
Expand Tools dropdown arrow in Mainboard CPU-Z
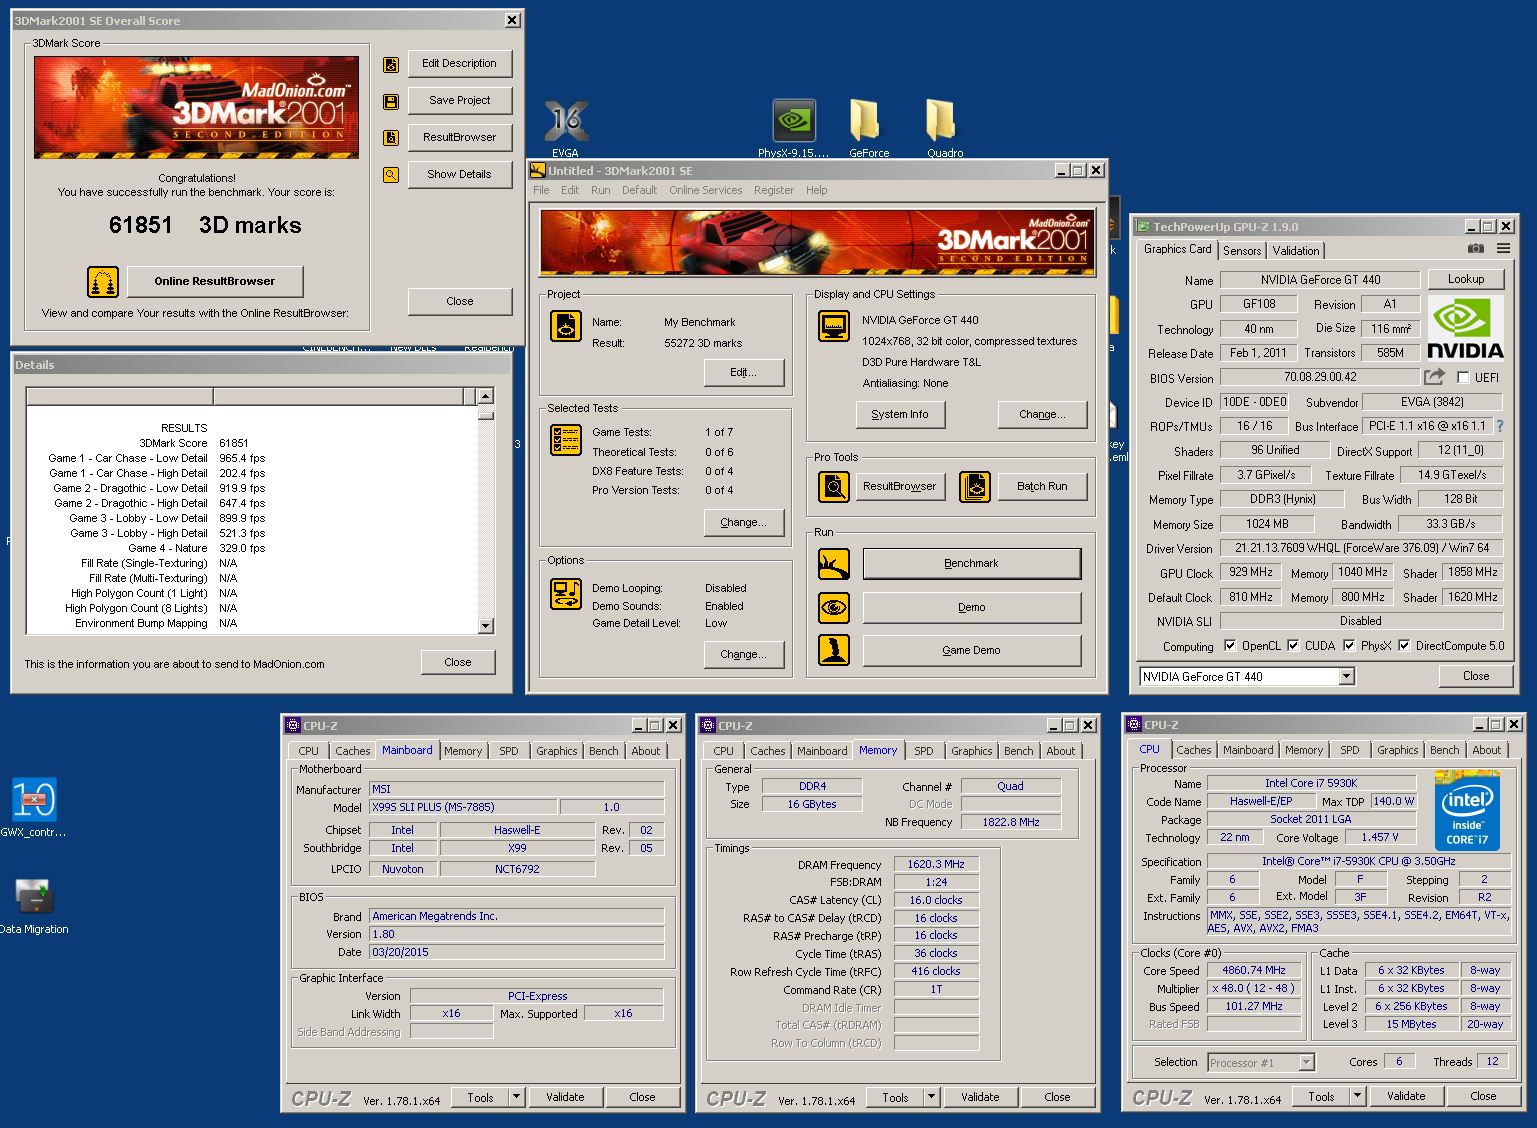pyautogui.click(x=517, y=1097)
